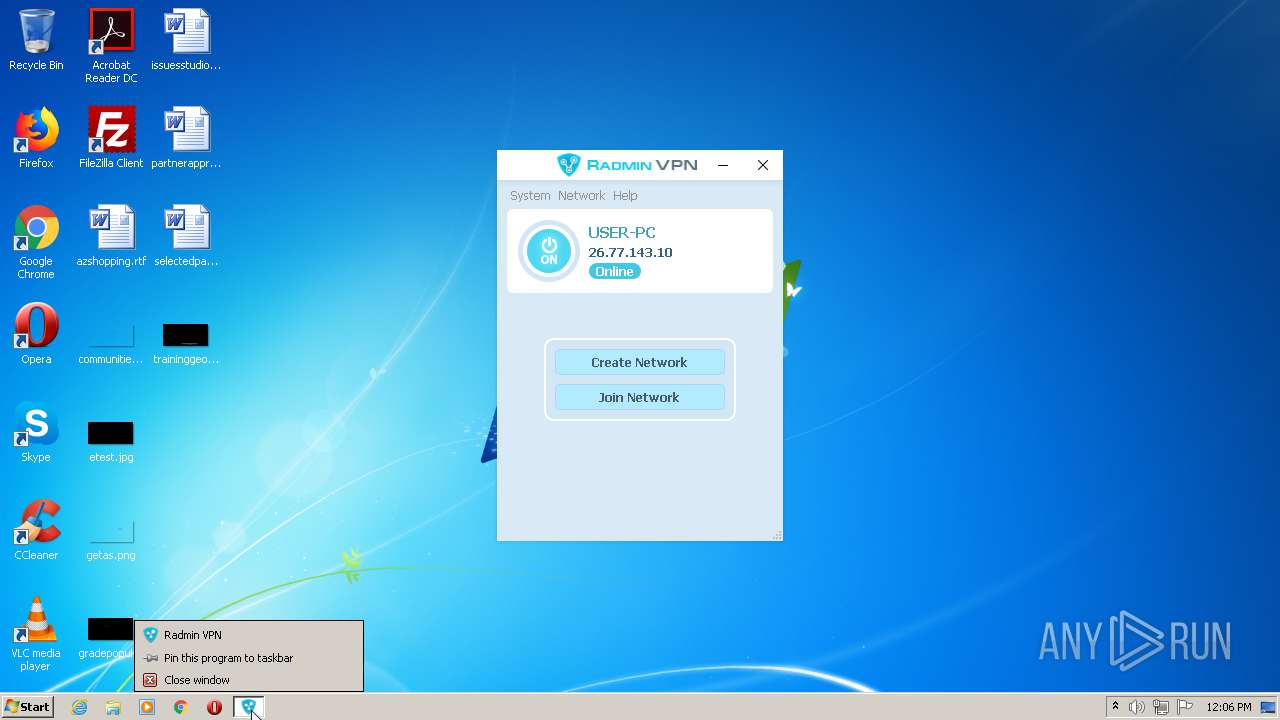Open Opera from the taskbar

click(214, 707)
